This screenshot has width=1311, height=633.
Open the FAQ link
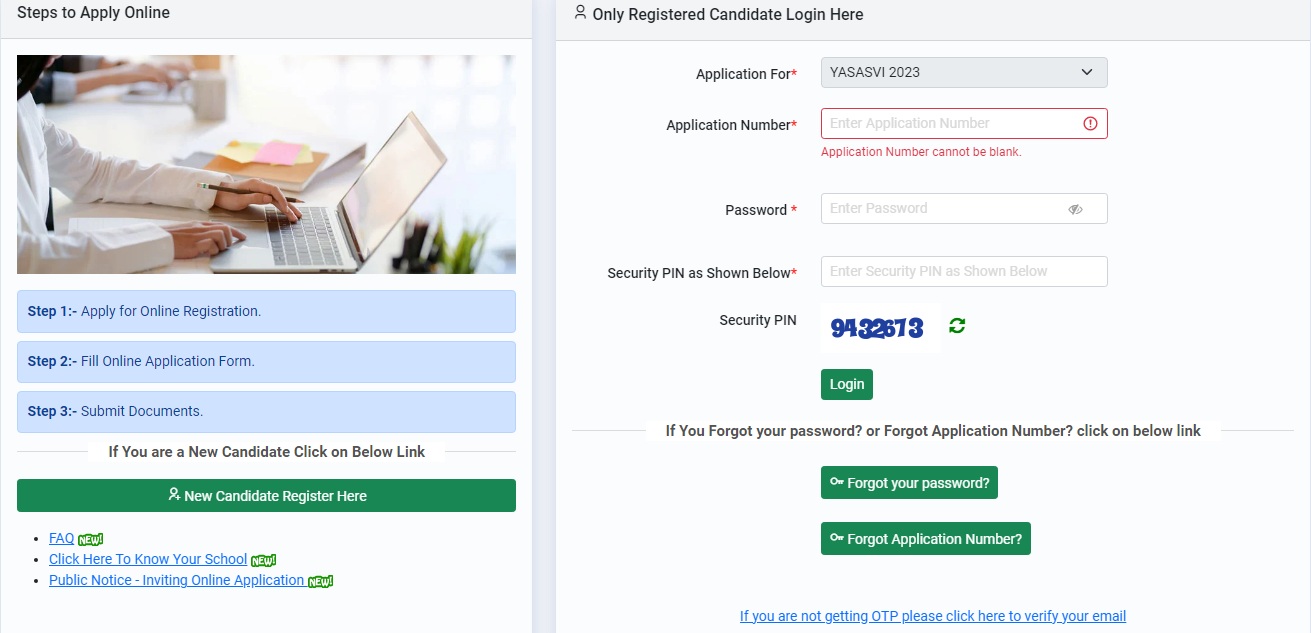tap(60, 537)
